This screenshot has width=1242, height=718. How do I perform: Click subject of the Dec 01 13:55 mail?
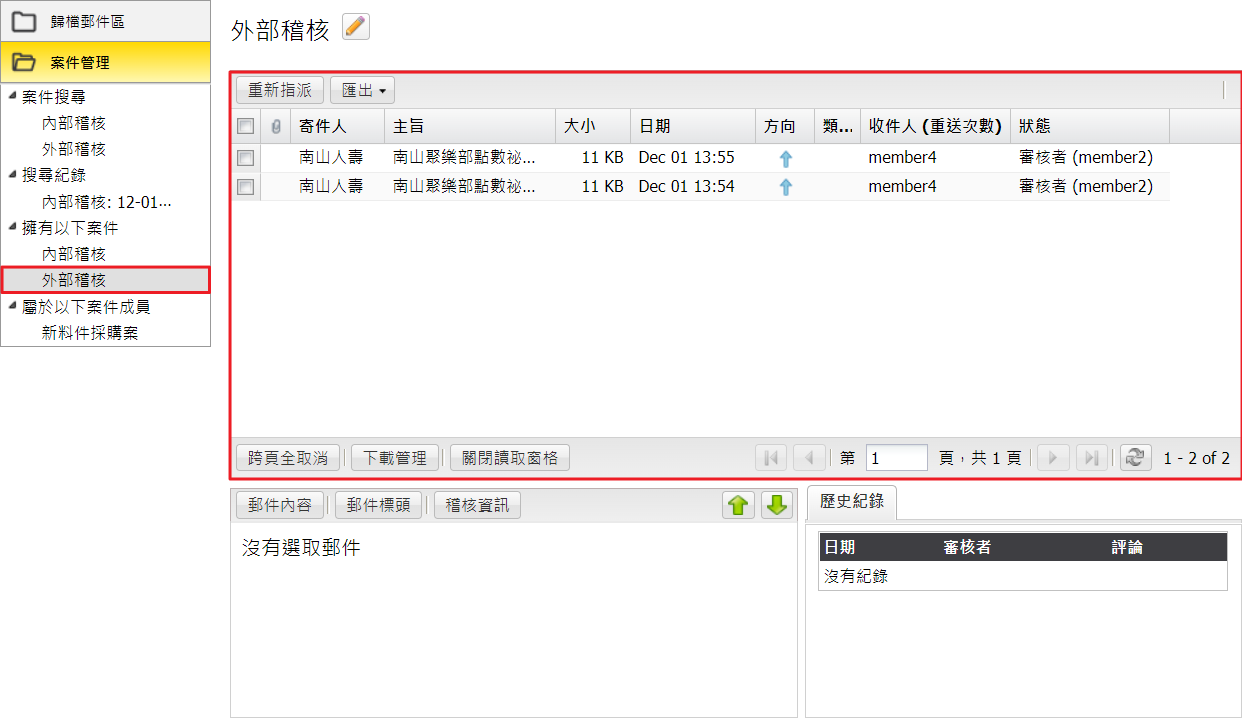[x=464, y=158]
